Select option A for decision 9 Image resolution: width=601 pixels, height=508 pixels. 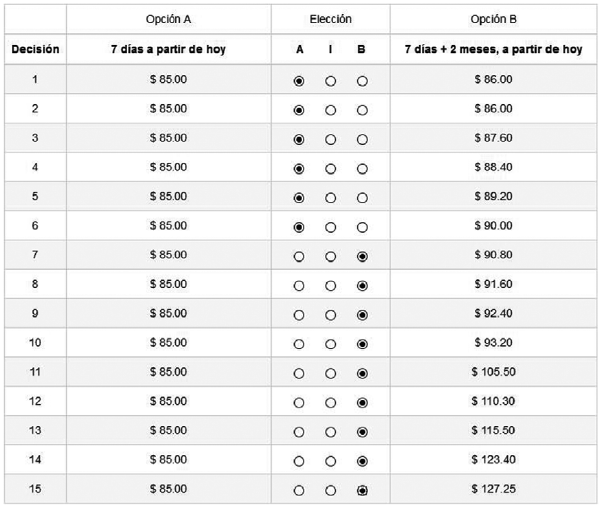point(299,315)
